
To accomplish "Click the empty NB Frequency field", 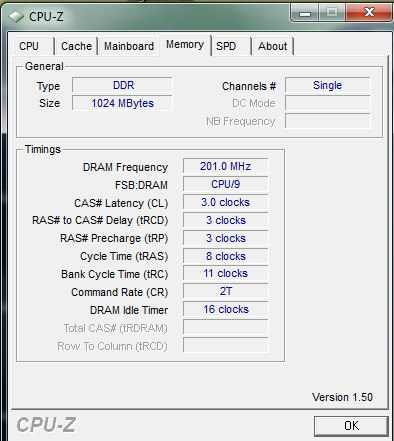I will (328, 121).
